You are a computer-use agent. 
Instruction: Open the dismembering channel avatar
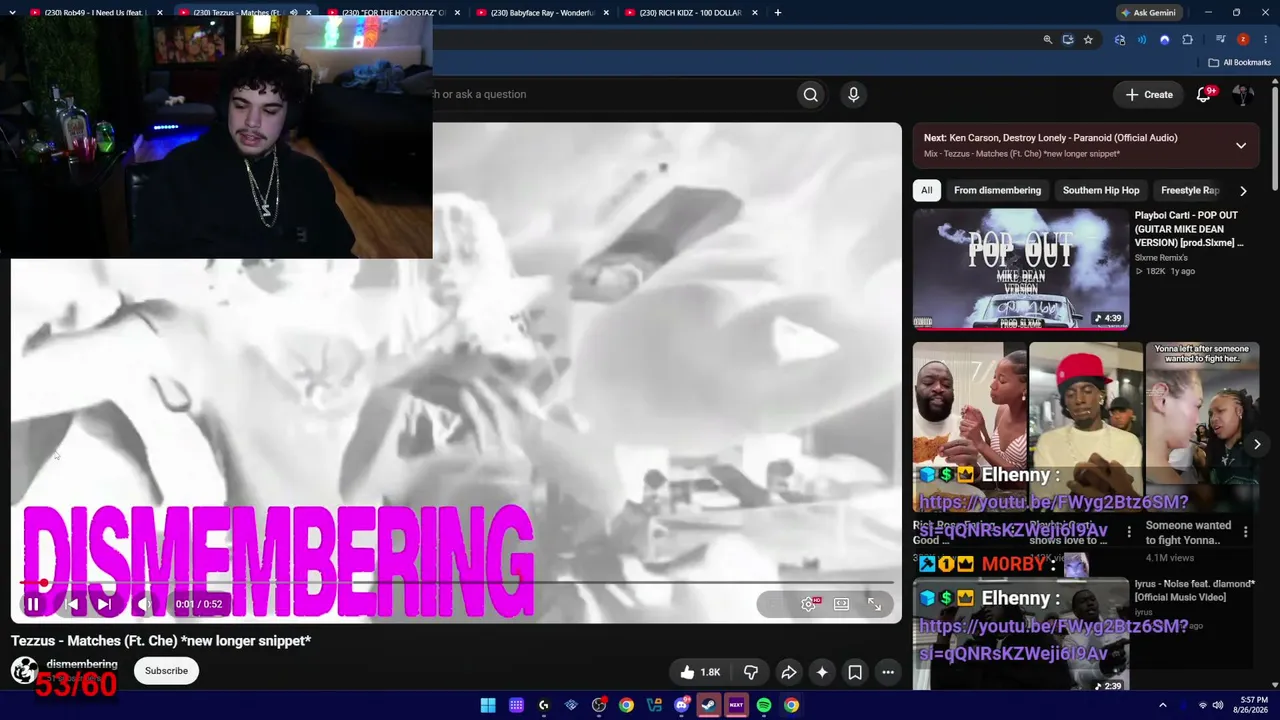coord(24,671)
